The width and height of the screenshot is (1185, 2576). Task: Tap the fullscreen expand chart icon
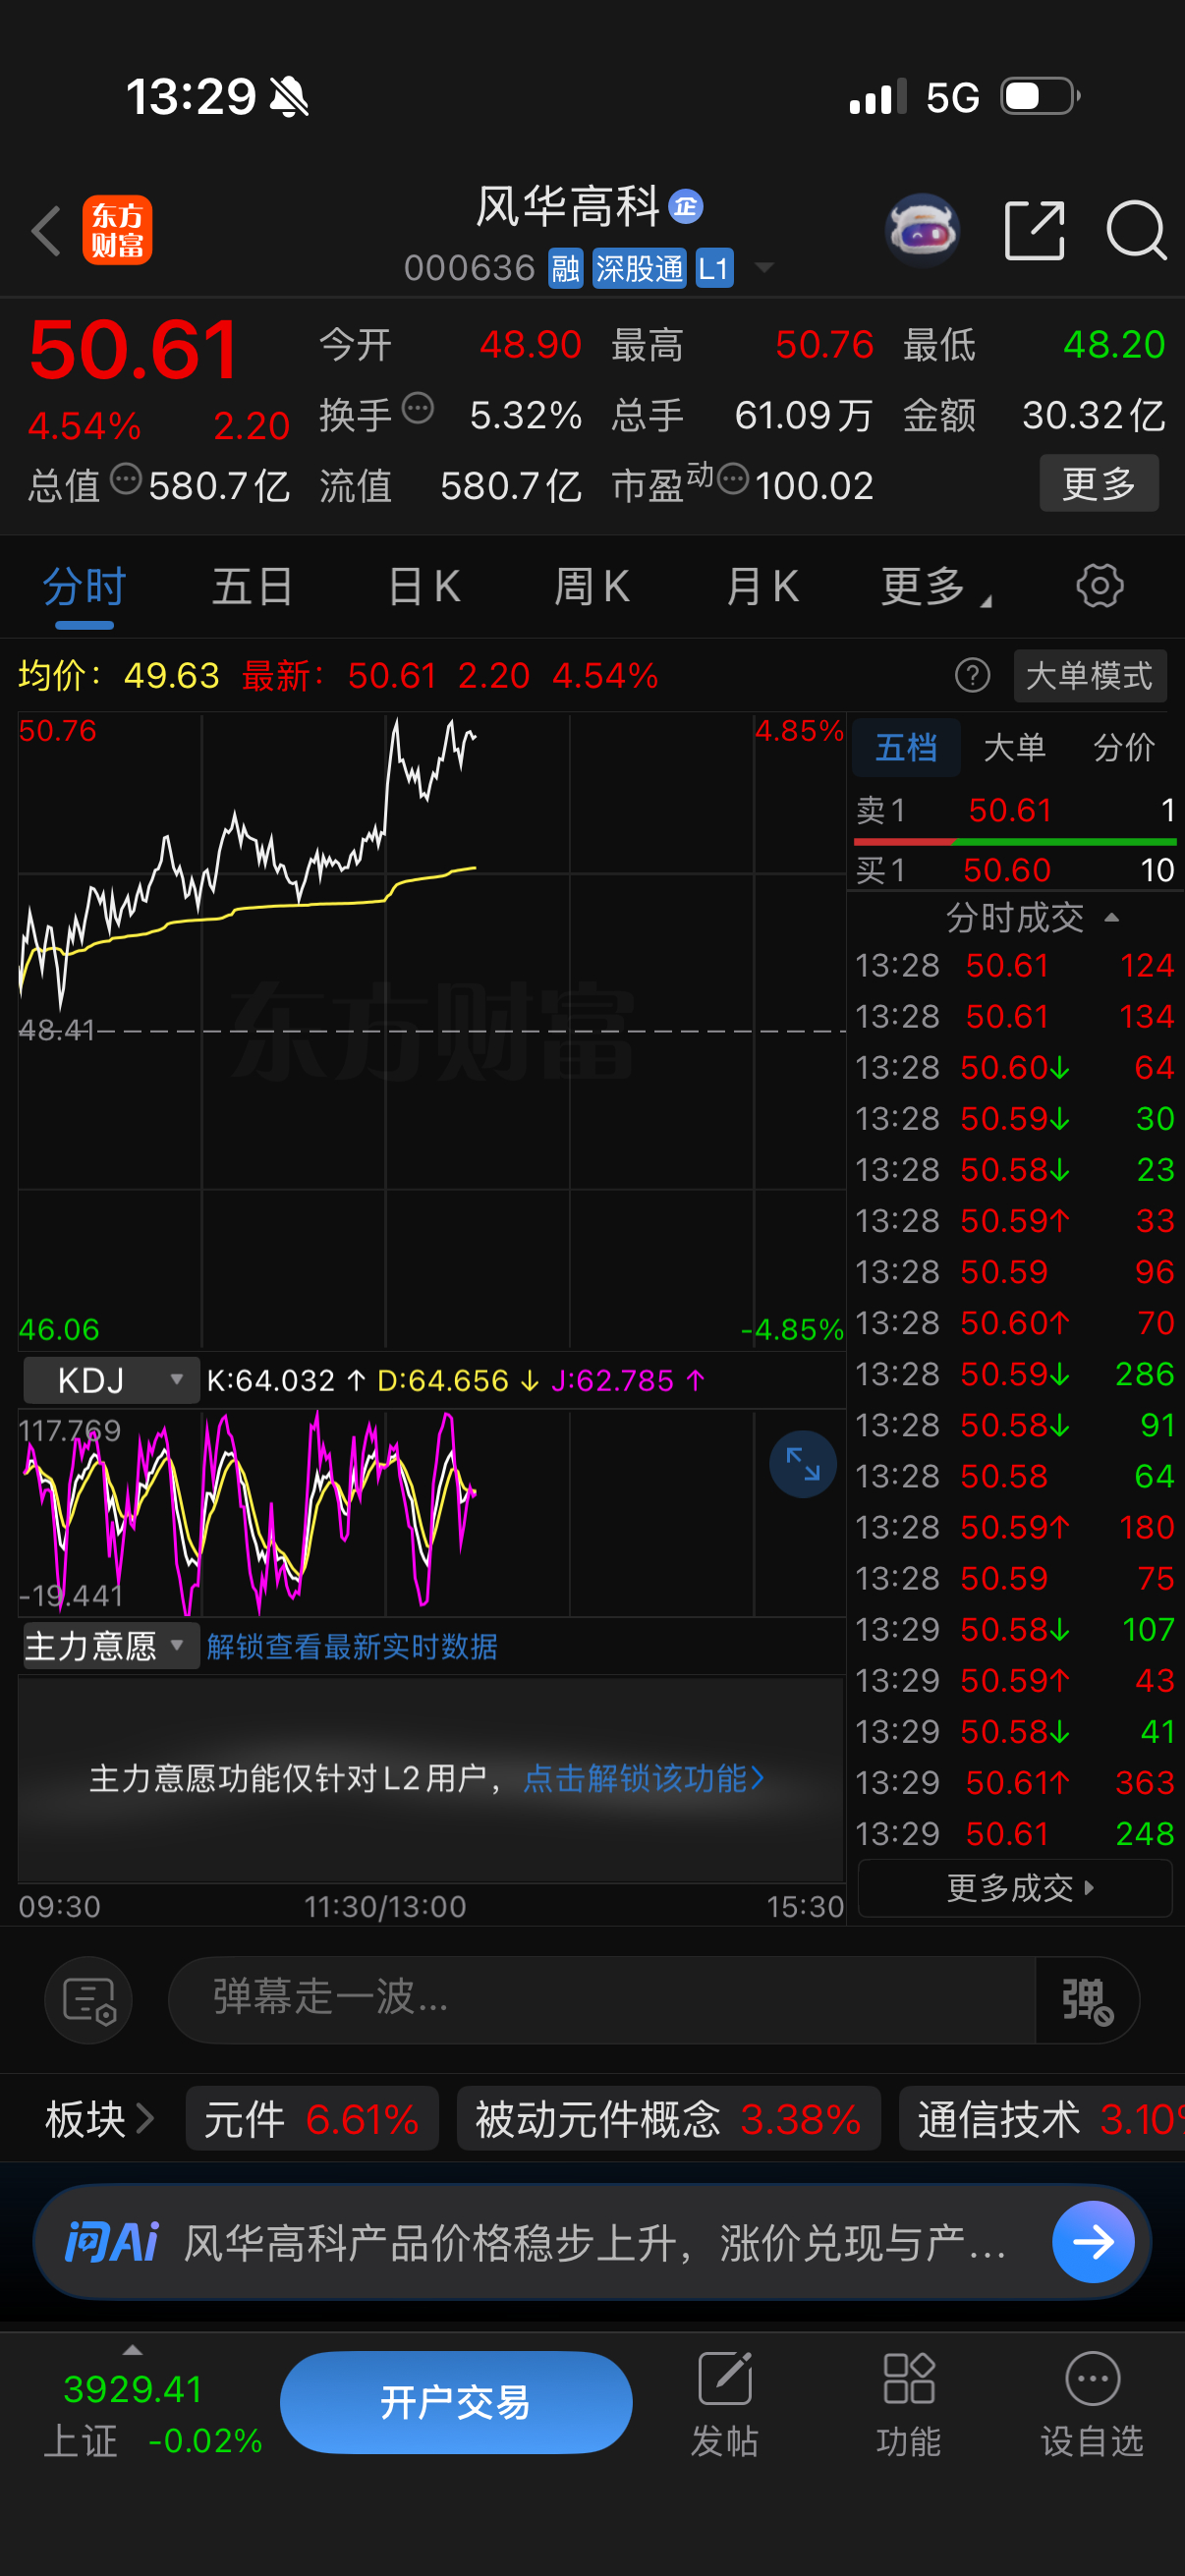tap(803, 1464)
